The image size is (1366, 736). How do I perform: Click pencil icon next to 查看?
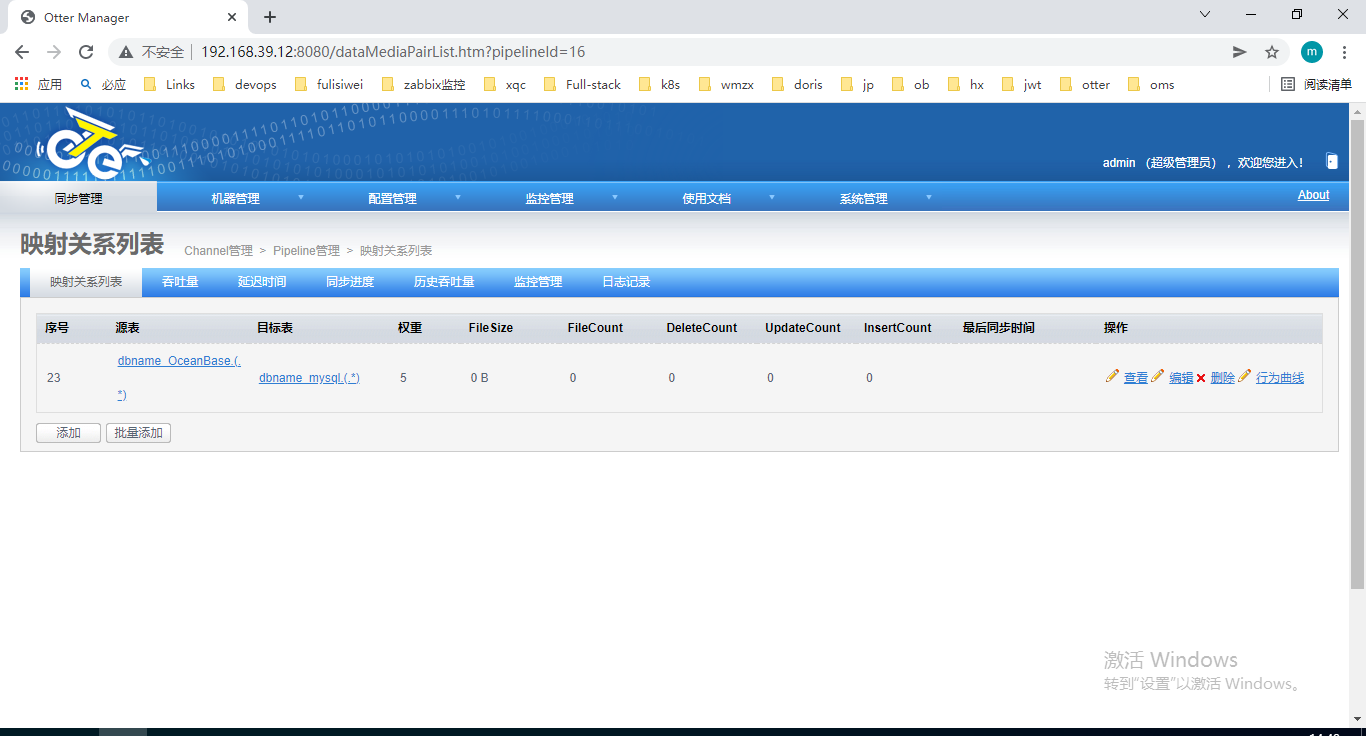click(1112, 376)
